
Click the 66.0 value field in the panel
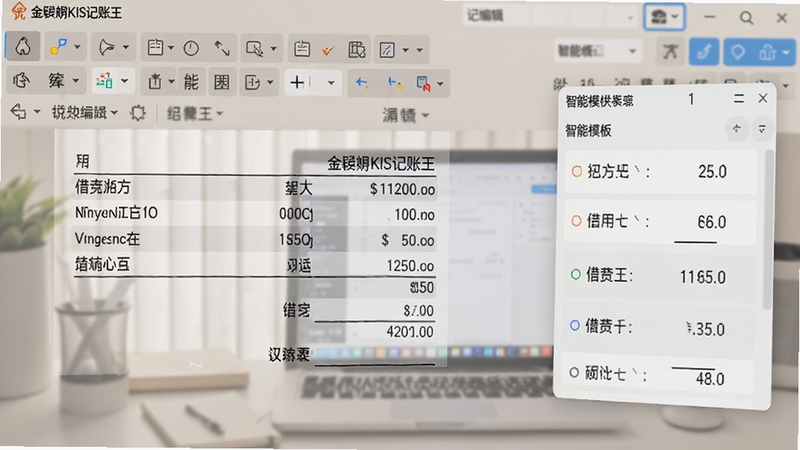[x=712, y=222]
